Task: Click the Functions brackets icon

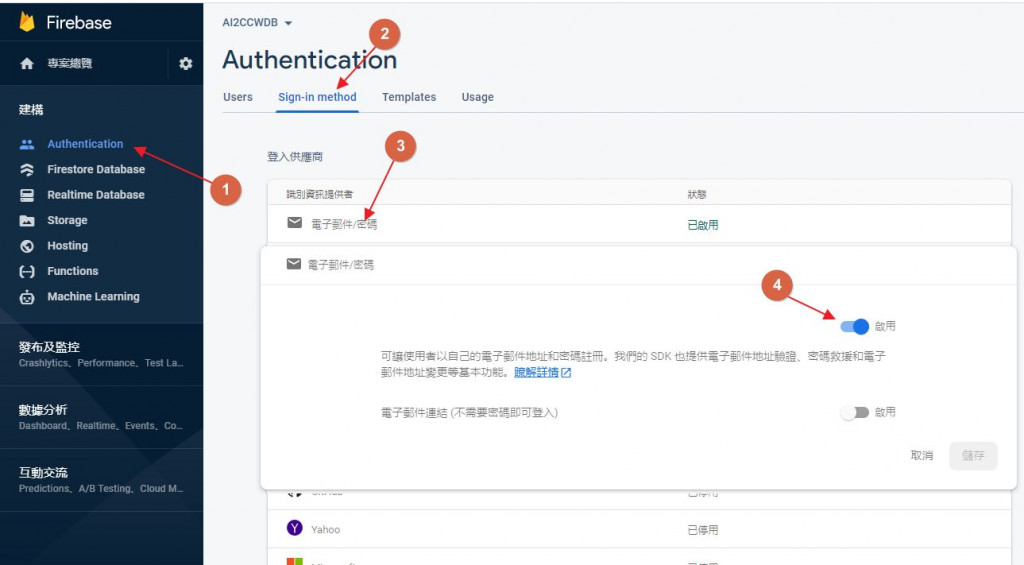Action: click(x=27, y=272)
